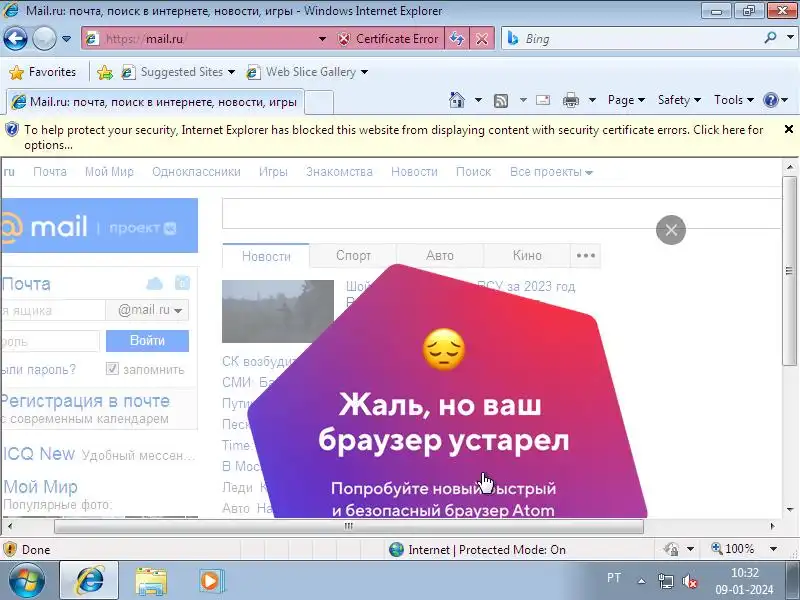This screenshot has height=600, width=800.
Task: Close the yellow security information bar
Action: click(x=789, y=129)
